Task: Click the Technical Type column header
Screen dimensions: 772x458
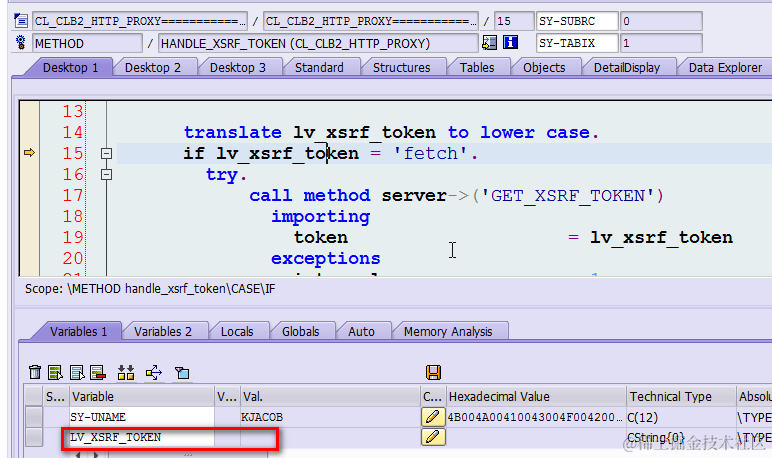Action: click(x=681, y=396)
